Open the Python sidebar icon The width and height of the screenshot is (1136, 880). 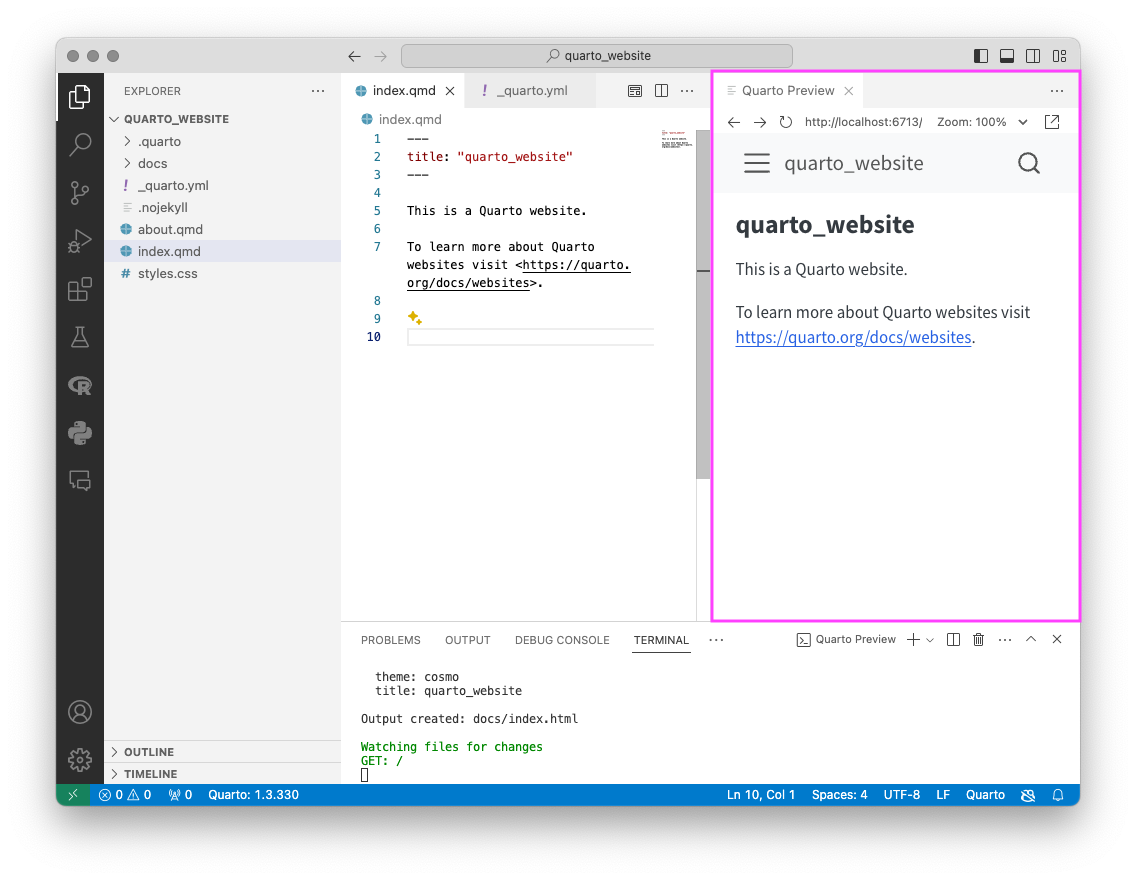[80, 433]
